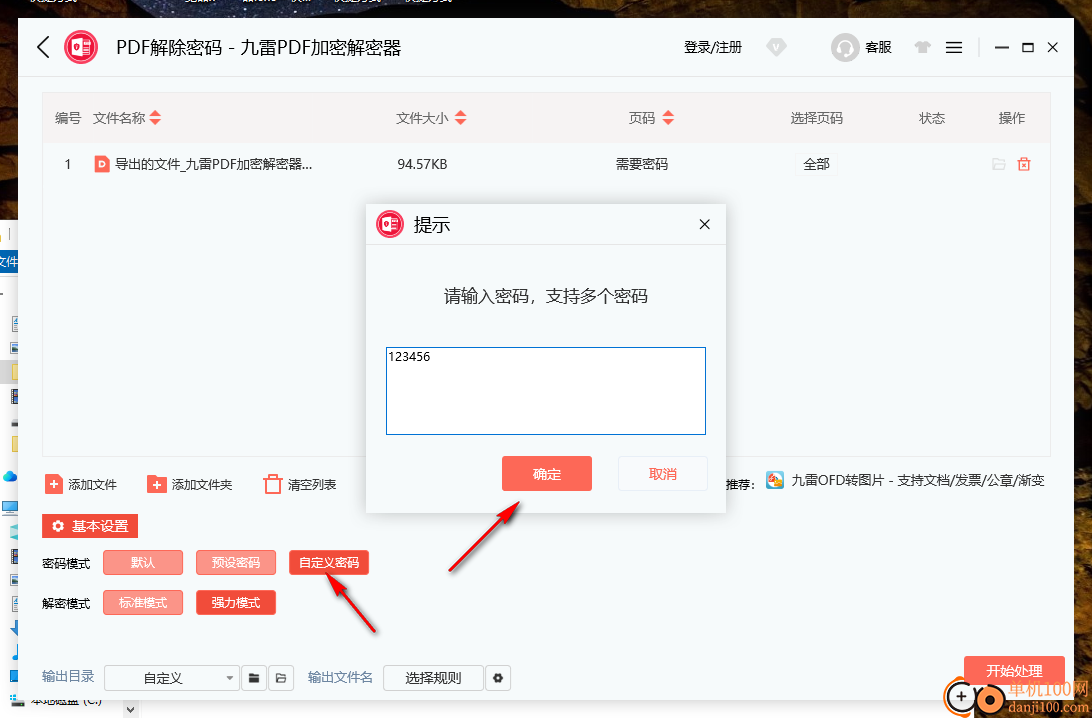Select 标准模式 decryption mode
This screenshot has width=1092, height=718.
pyautogui.click(x=143, y=603)
